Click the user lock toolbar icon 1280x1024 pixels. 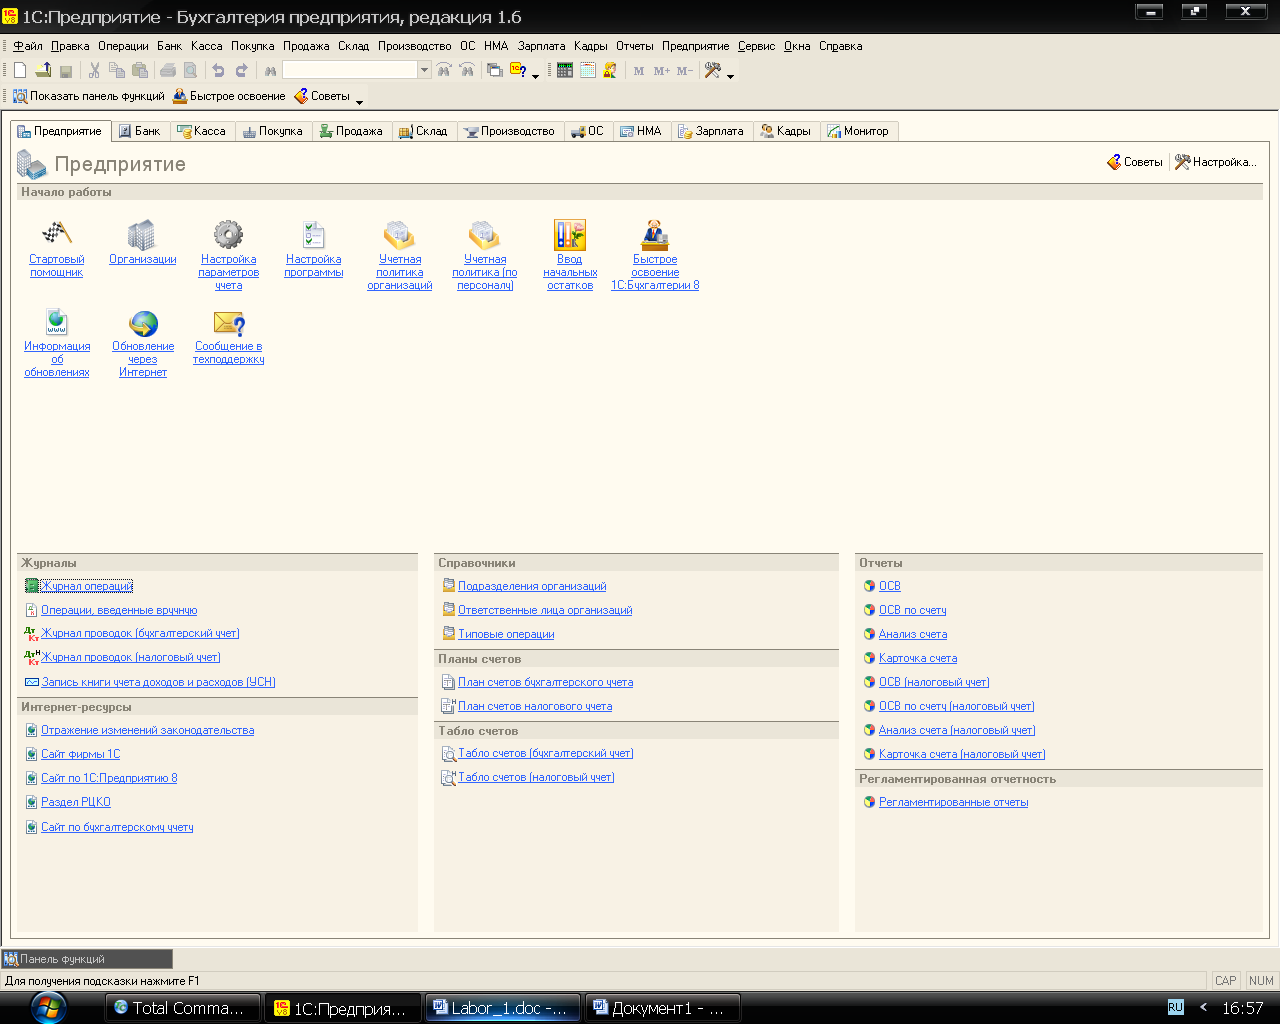point(610,70)
